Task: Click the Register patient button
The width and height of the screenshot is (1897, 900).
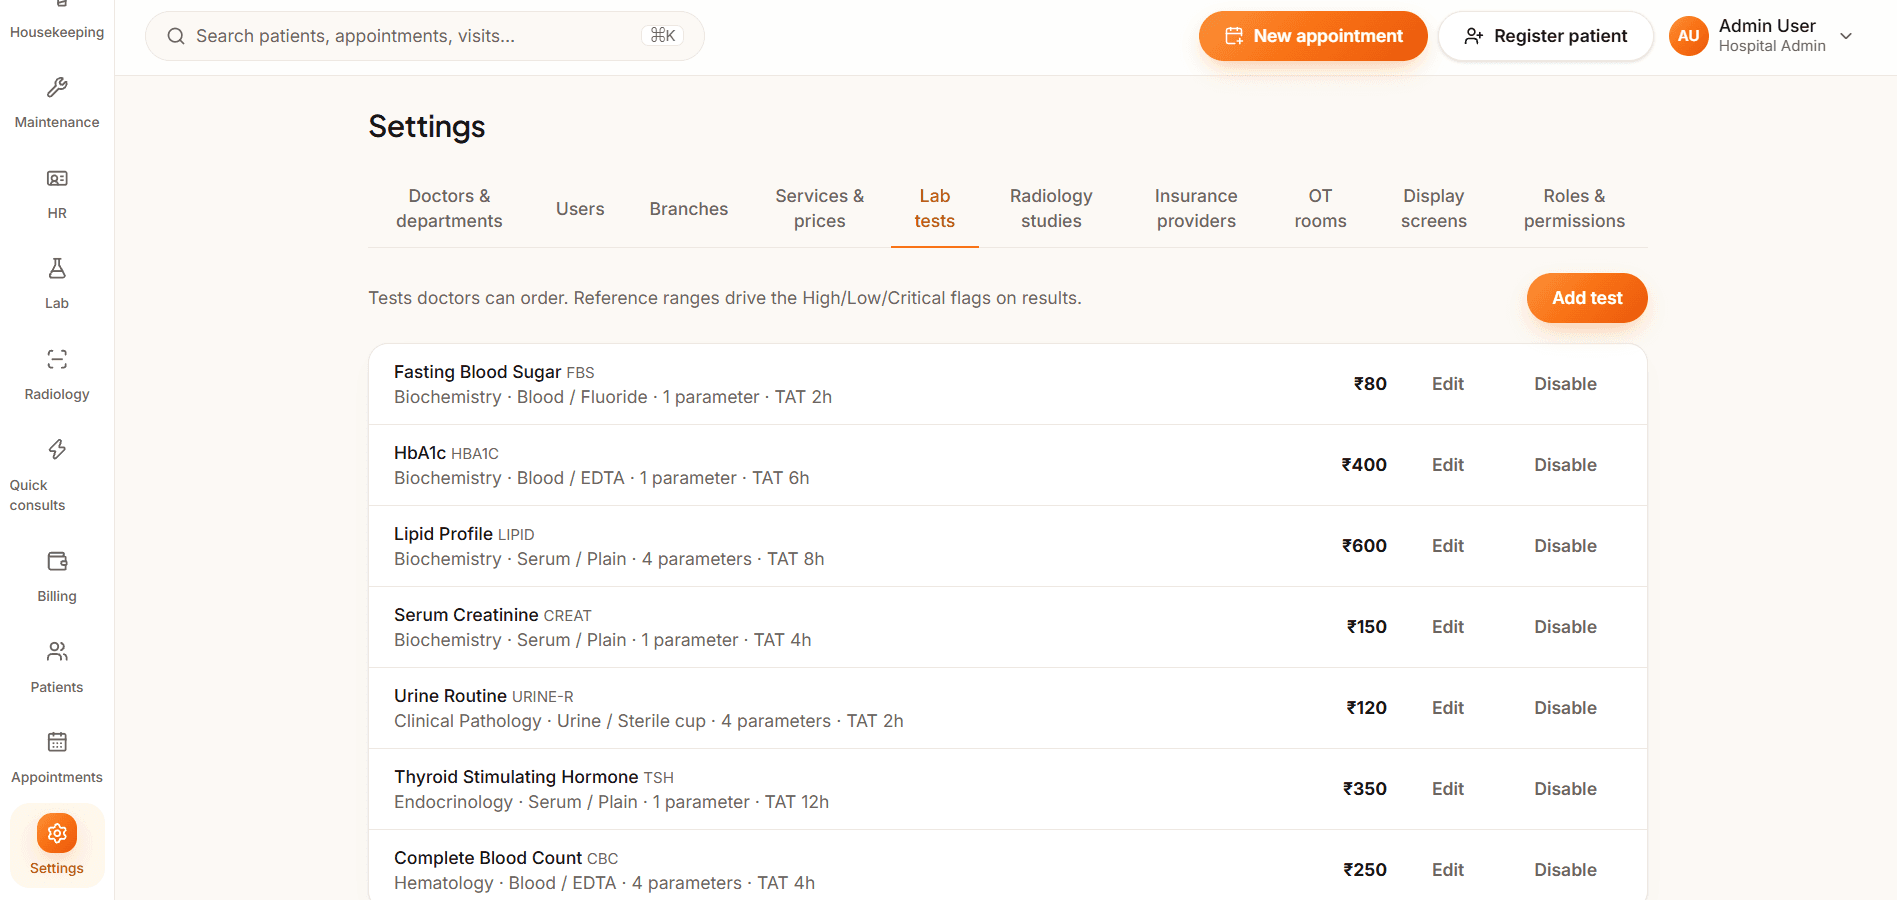Action: [1546, 36]
